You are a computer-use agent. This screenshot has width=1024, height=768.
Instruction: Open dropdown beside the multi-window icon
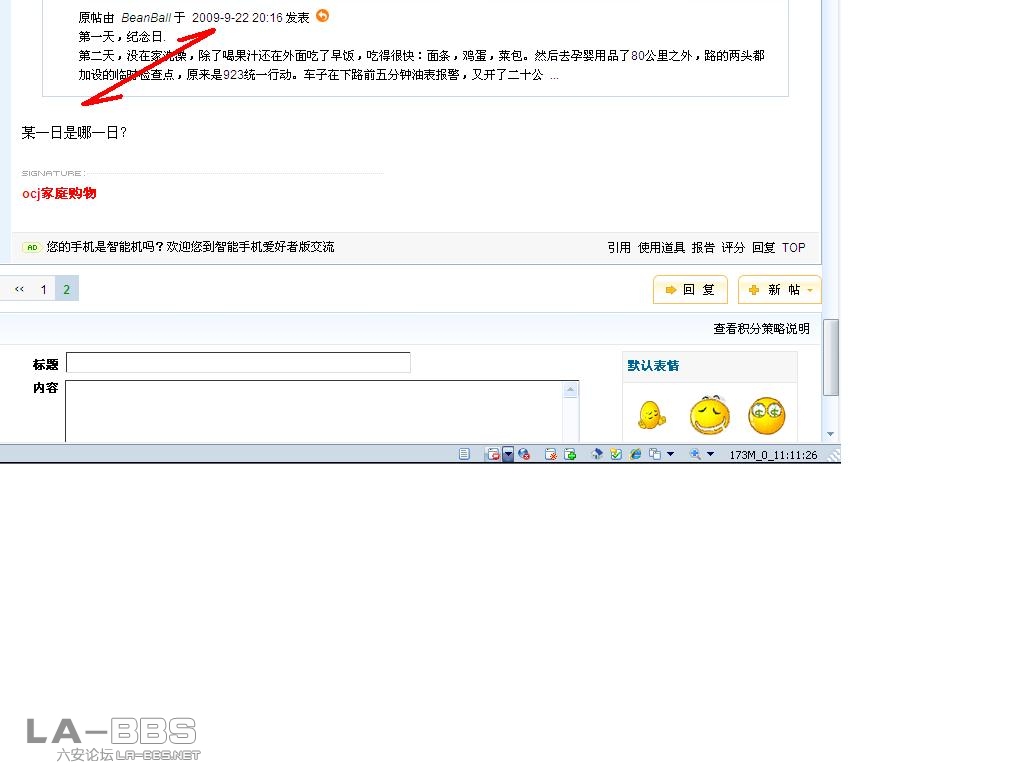coord(670,454)
